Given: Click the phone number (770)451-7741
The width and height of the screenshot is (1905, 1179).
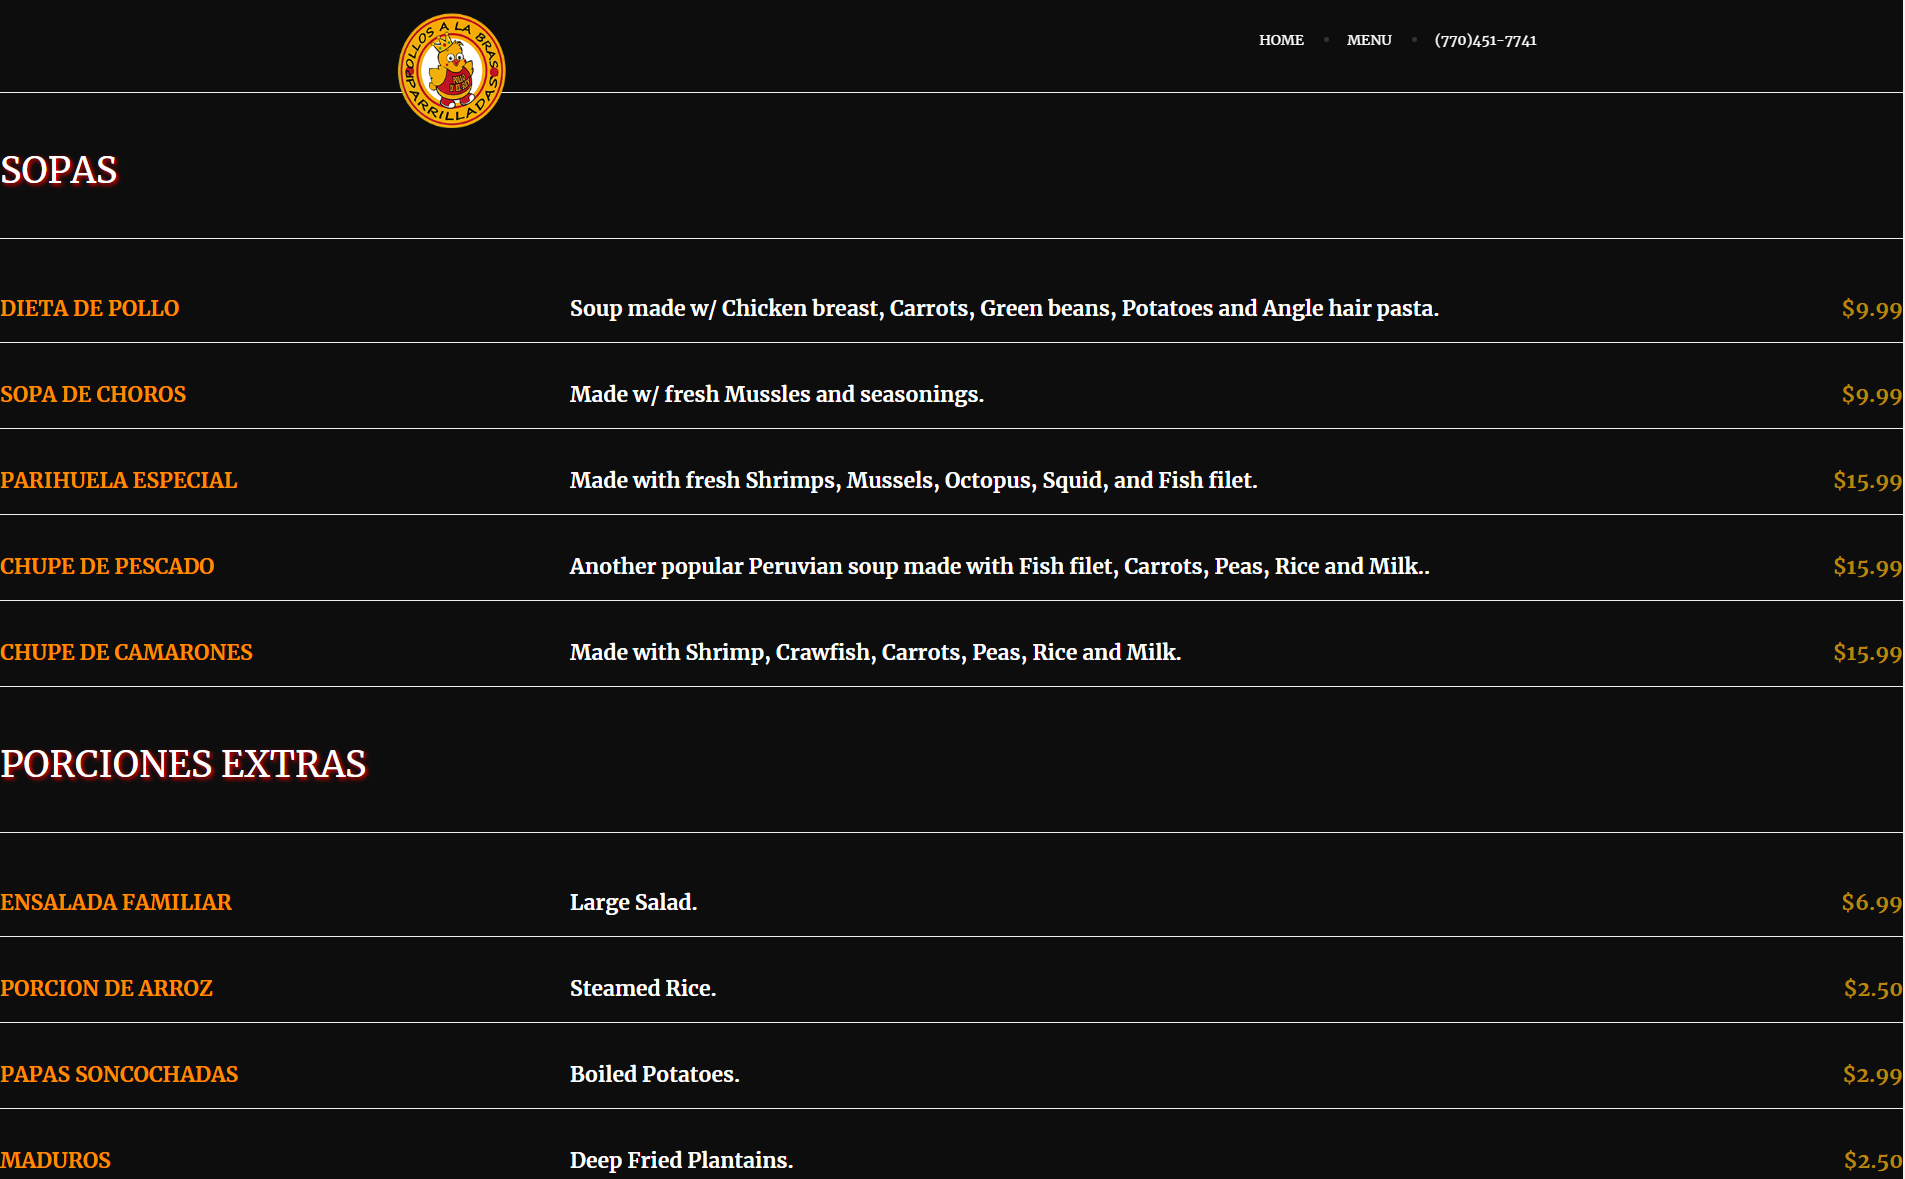Looking at the screenshot, I should click(x=1484, y=40).
